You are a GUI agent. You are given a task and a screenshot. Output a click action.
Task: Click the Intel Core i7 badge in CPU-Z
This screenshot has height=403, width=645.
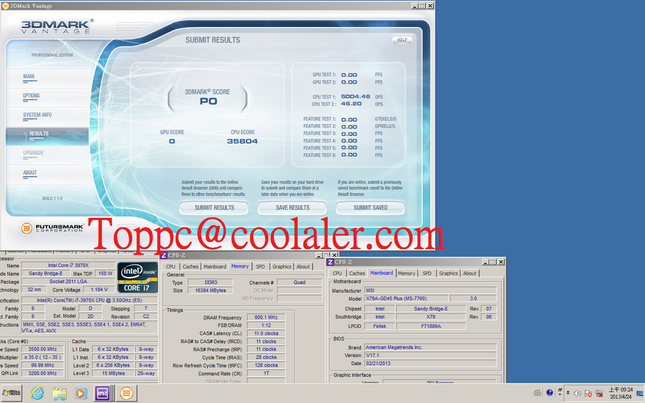point(137,277)
